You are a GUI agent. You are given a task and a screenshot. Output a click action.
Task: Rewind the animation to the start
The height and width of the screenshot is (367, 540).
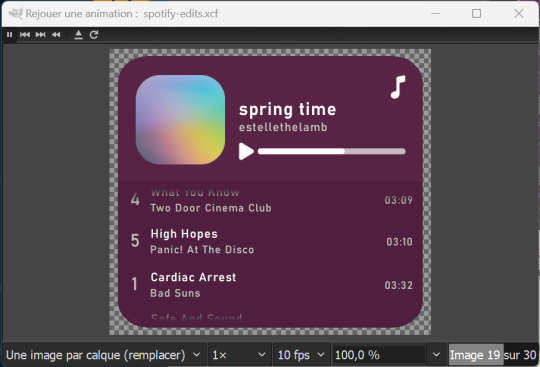click(56, 34)
